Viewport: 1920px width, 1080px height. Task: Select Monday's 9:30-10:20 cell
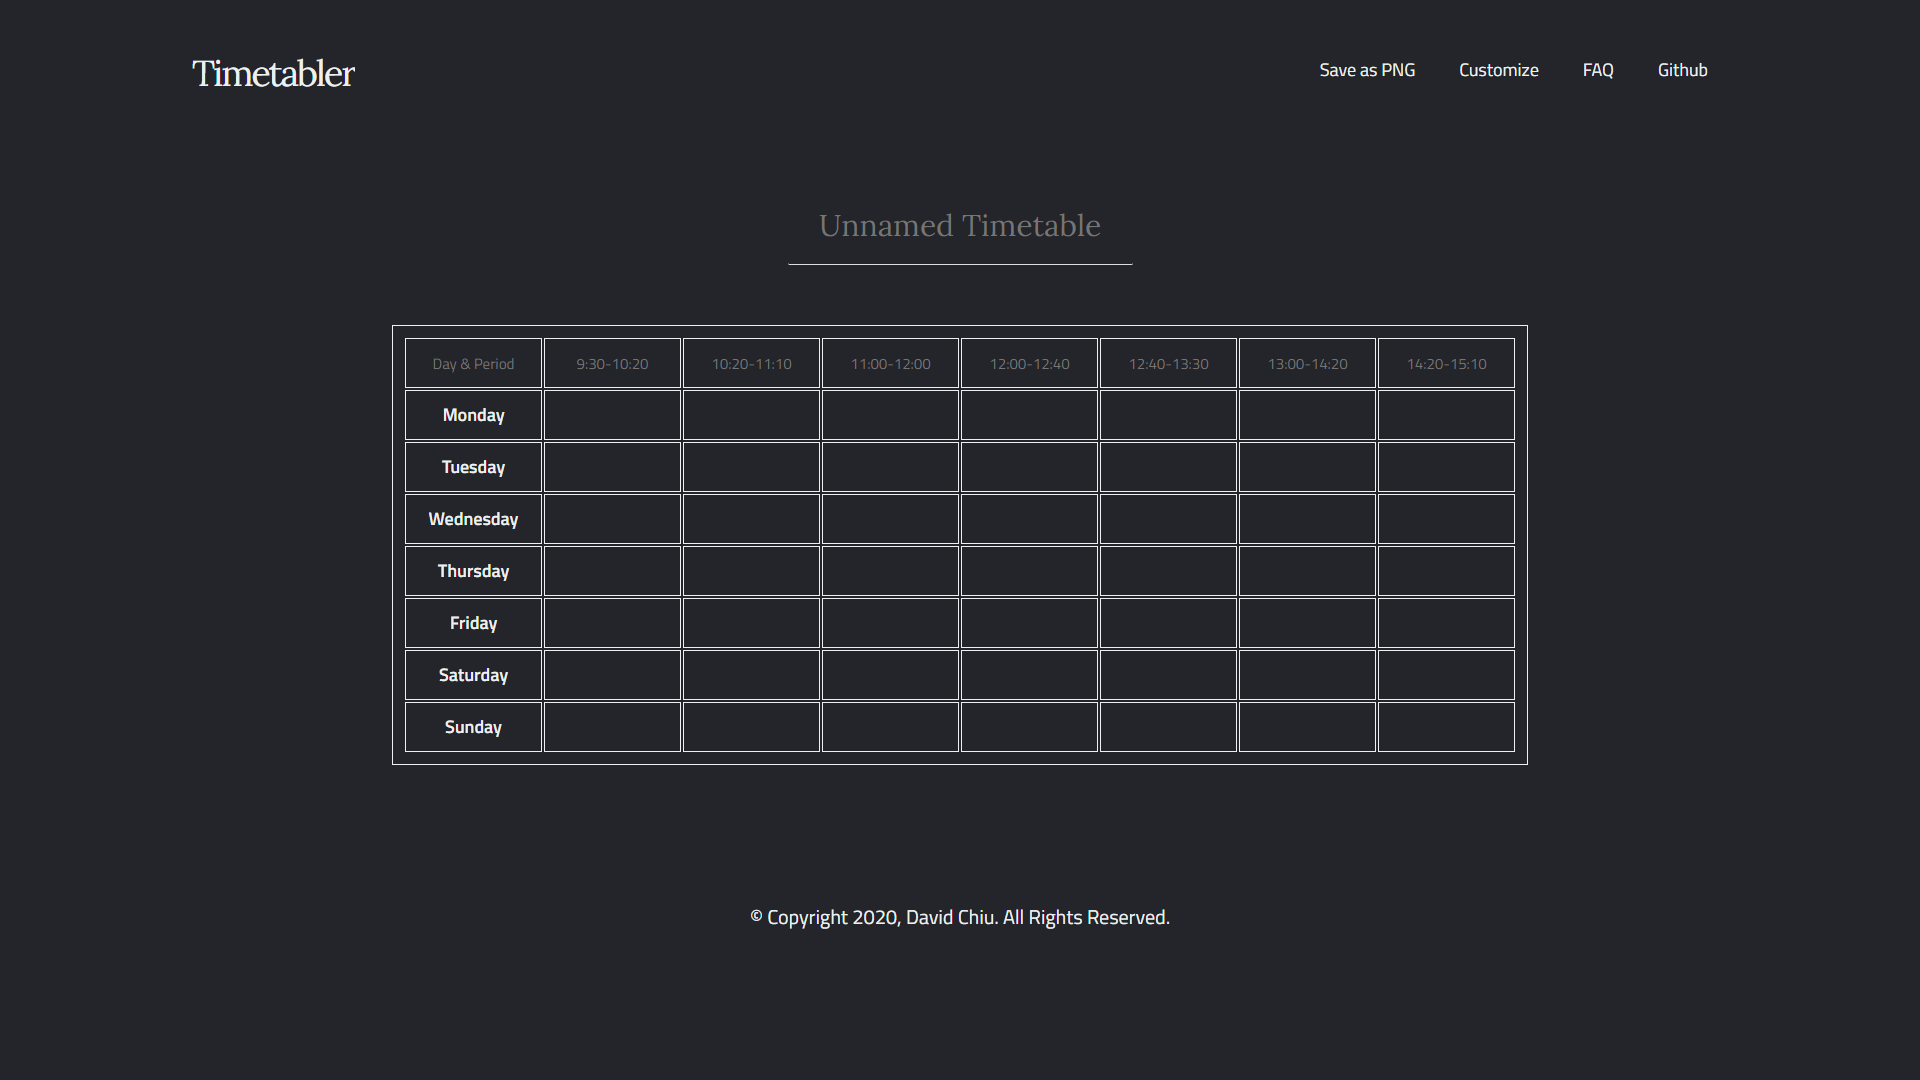612,415
